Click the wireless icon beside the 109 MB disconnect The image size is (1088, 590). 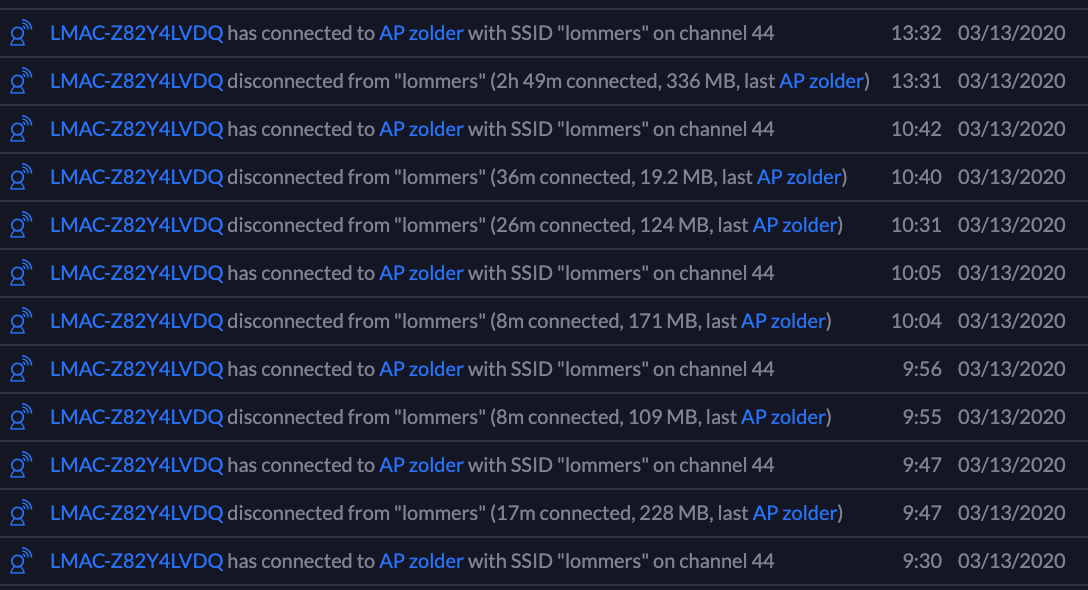pyautogui.click(x=21, y=417)
